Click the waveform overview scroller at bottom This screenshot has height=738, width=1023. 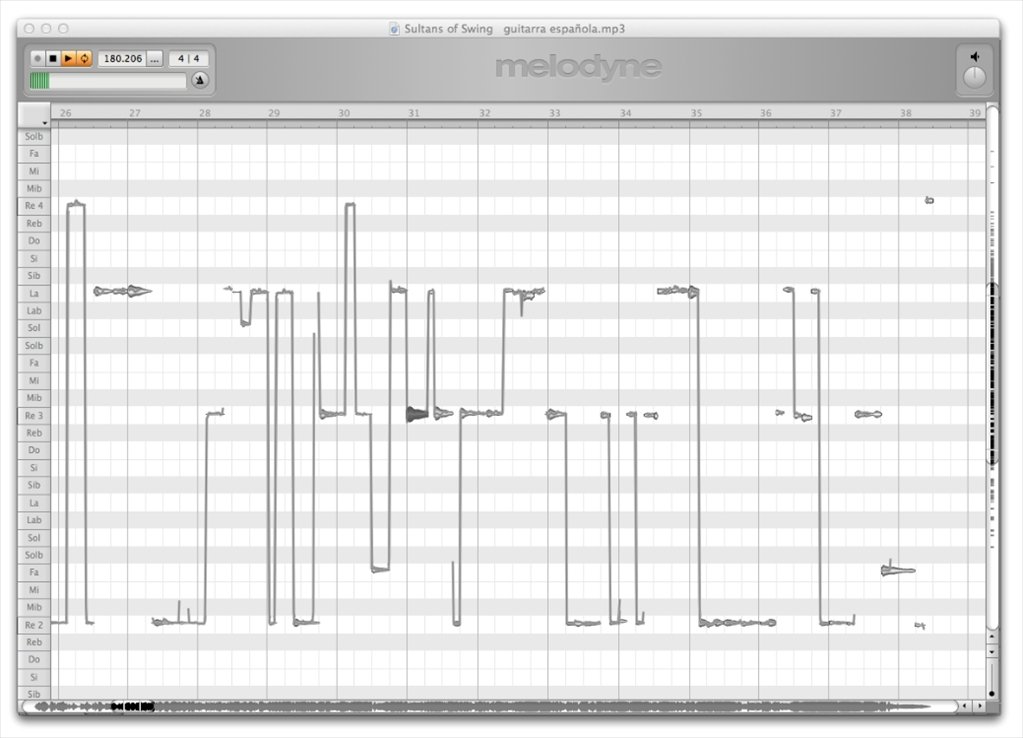(x=489, y=706)
